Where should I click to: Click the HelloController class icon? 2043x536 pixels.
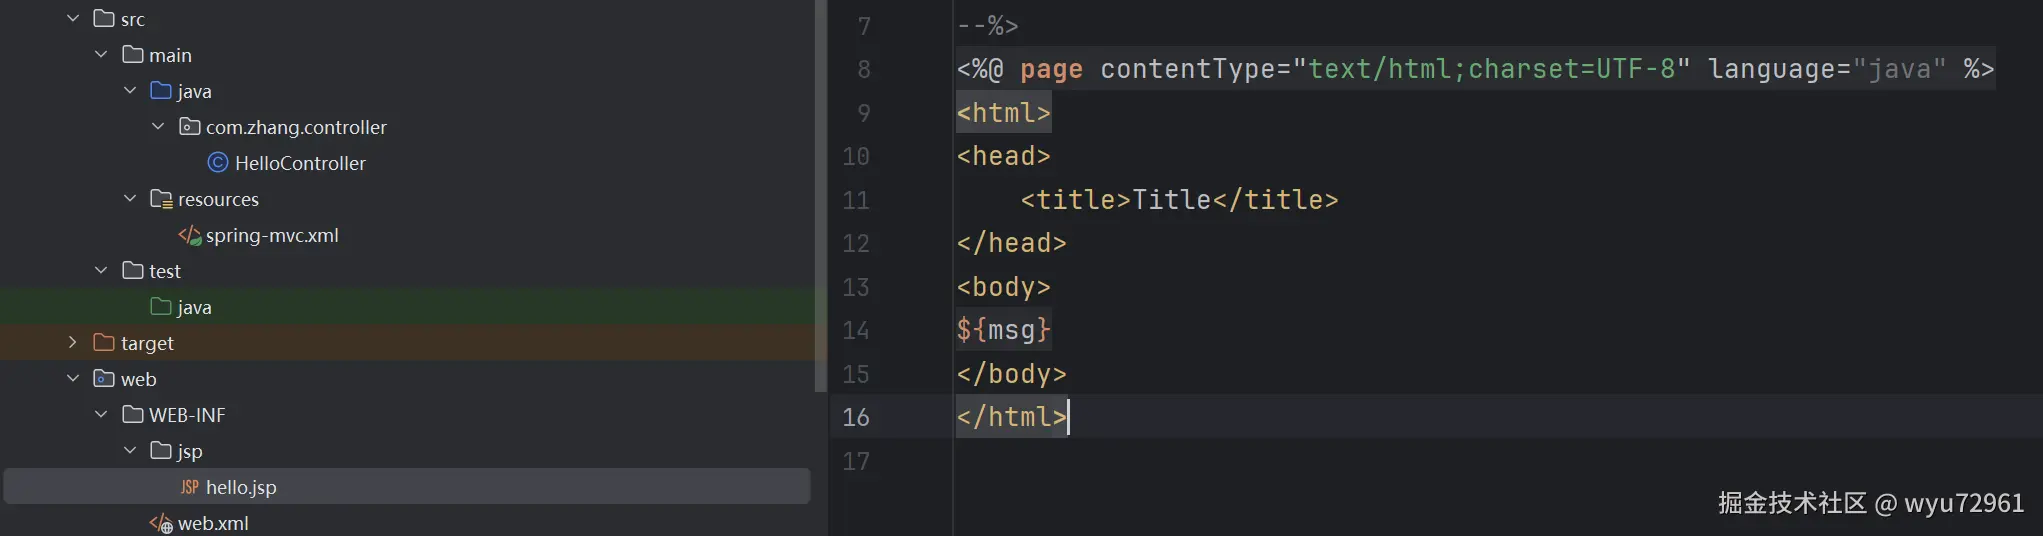[218, 163]
